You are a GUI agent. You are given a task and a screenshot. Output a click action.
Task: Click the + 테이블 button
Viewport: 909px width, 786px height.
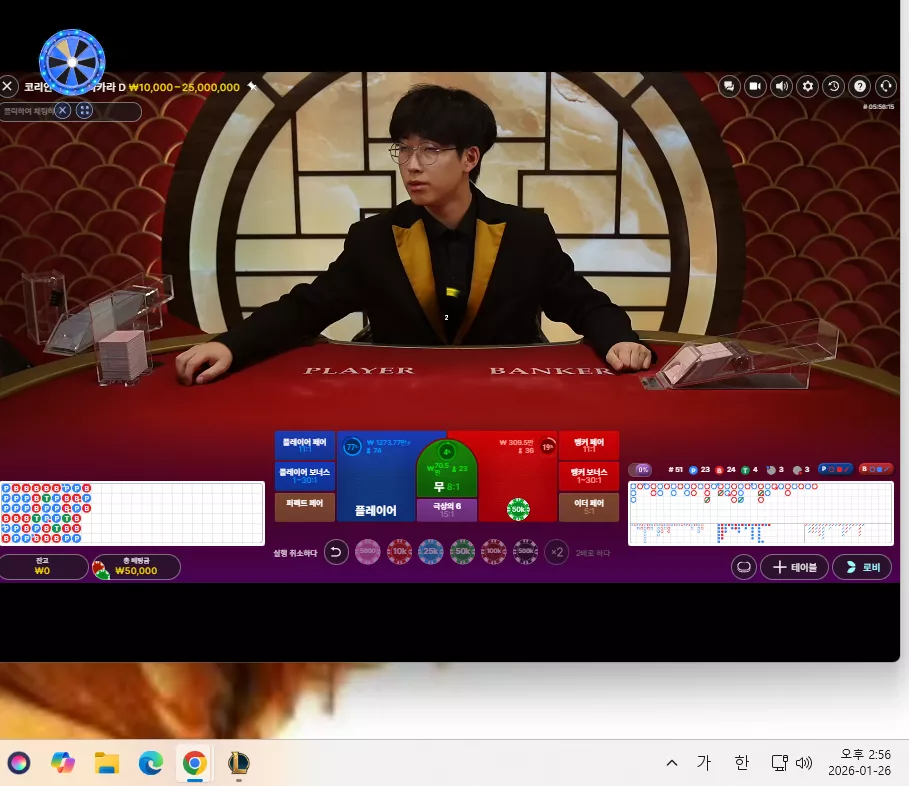794,567
